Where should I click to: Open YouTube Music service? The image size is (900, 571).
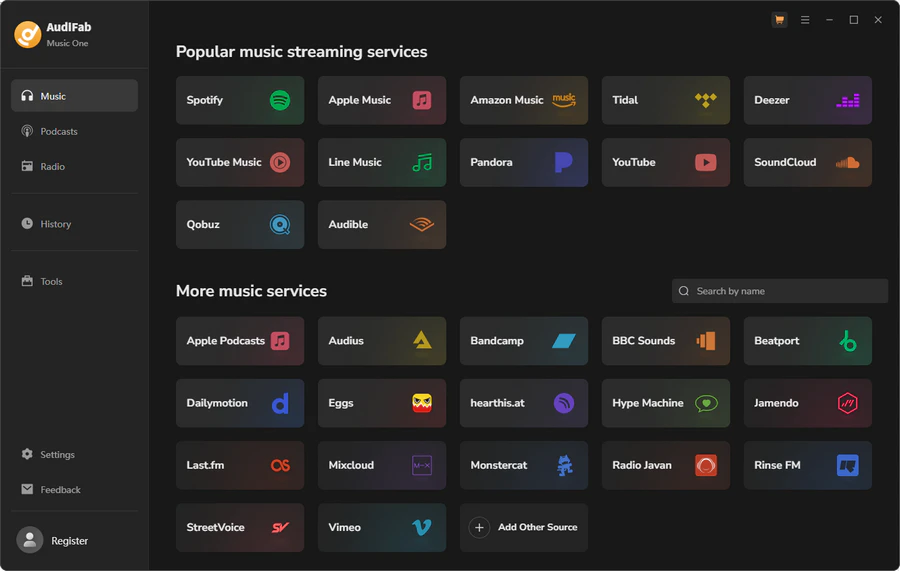[240, 162]
